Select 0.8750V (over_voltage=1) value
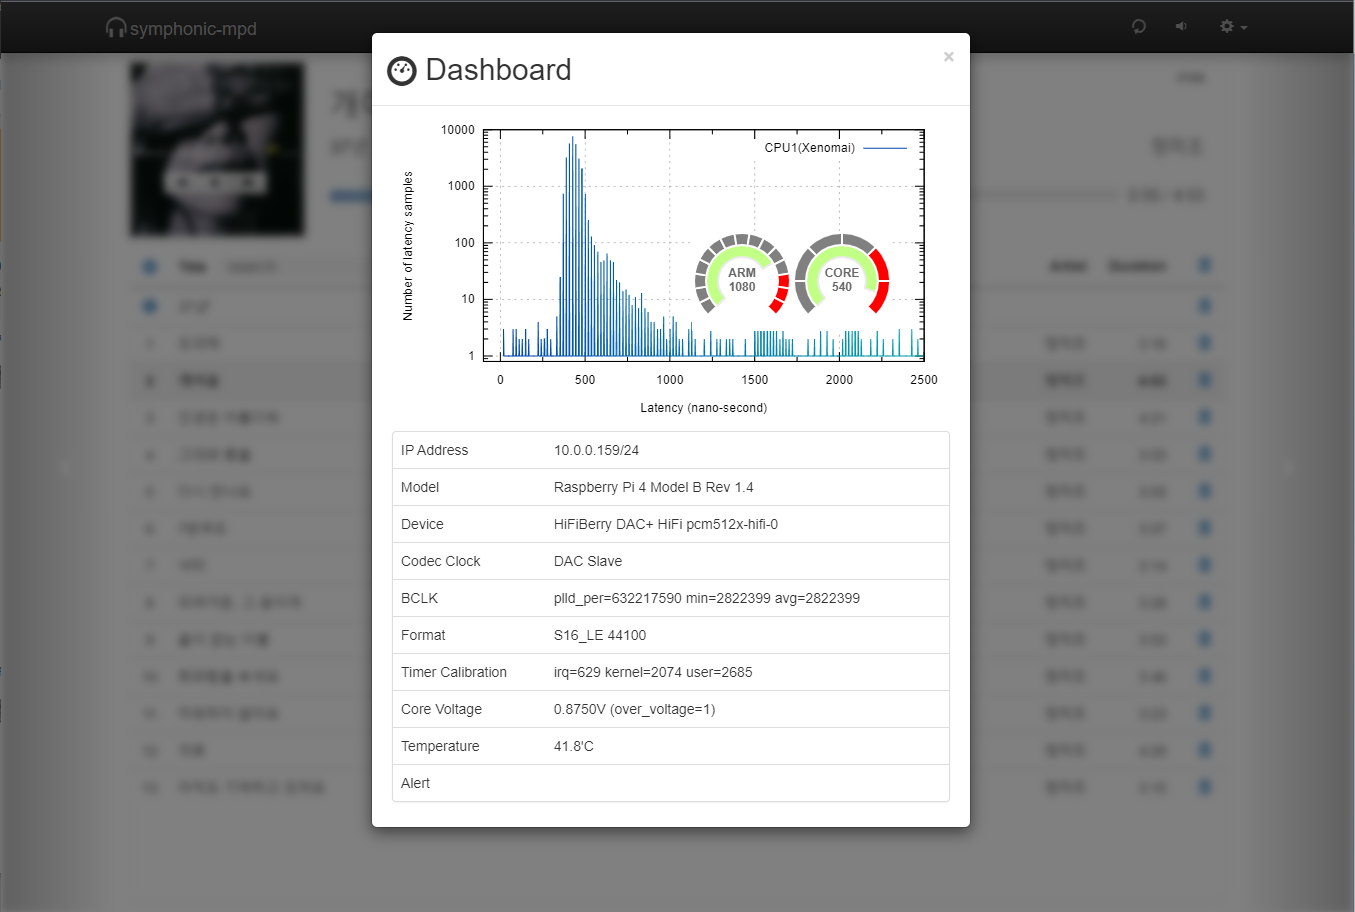Image resolution: width=1355 pixels, height=912 pixels. click(634, 709)
